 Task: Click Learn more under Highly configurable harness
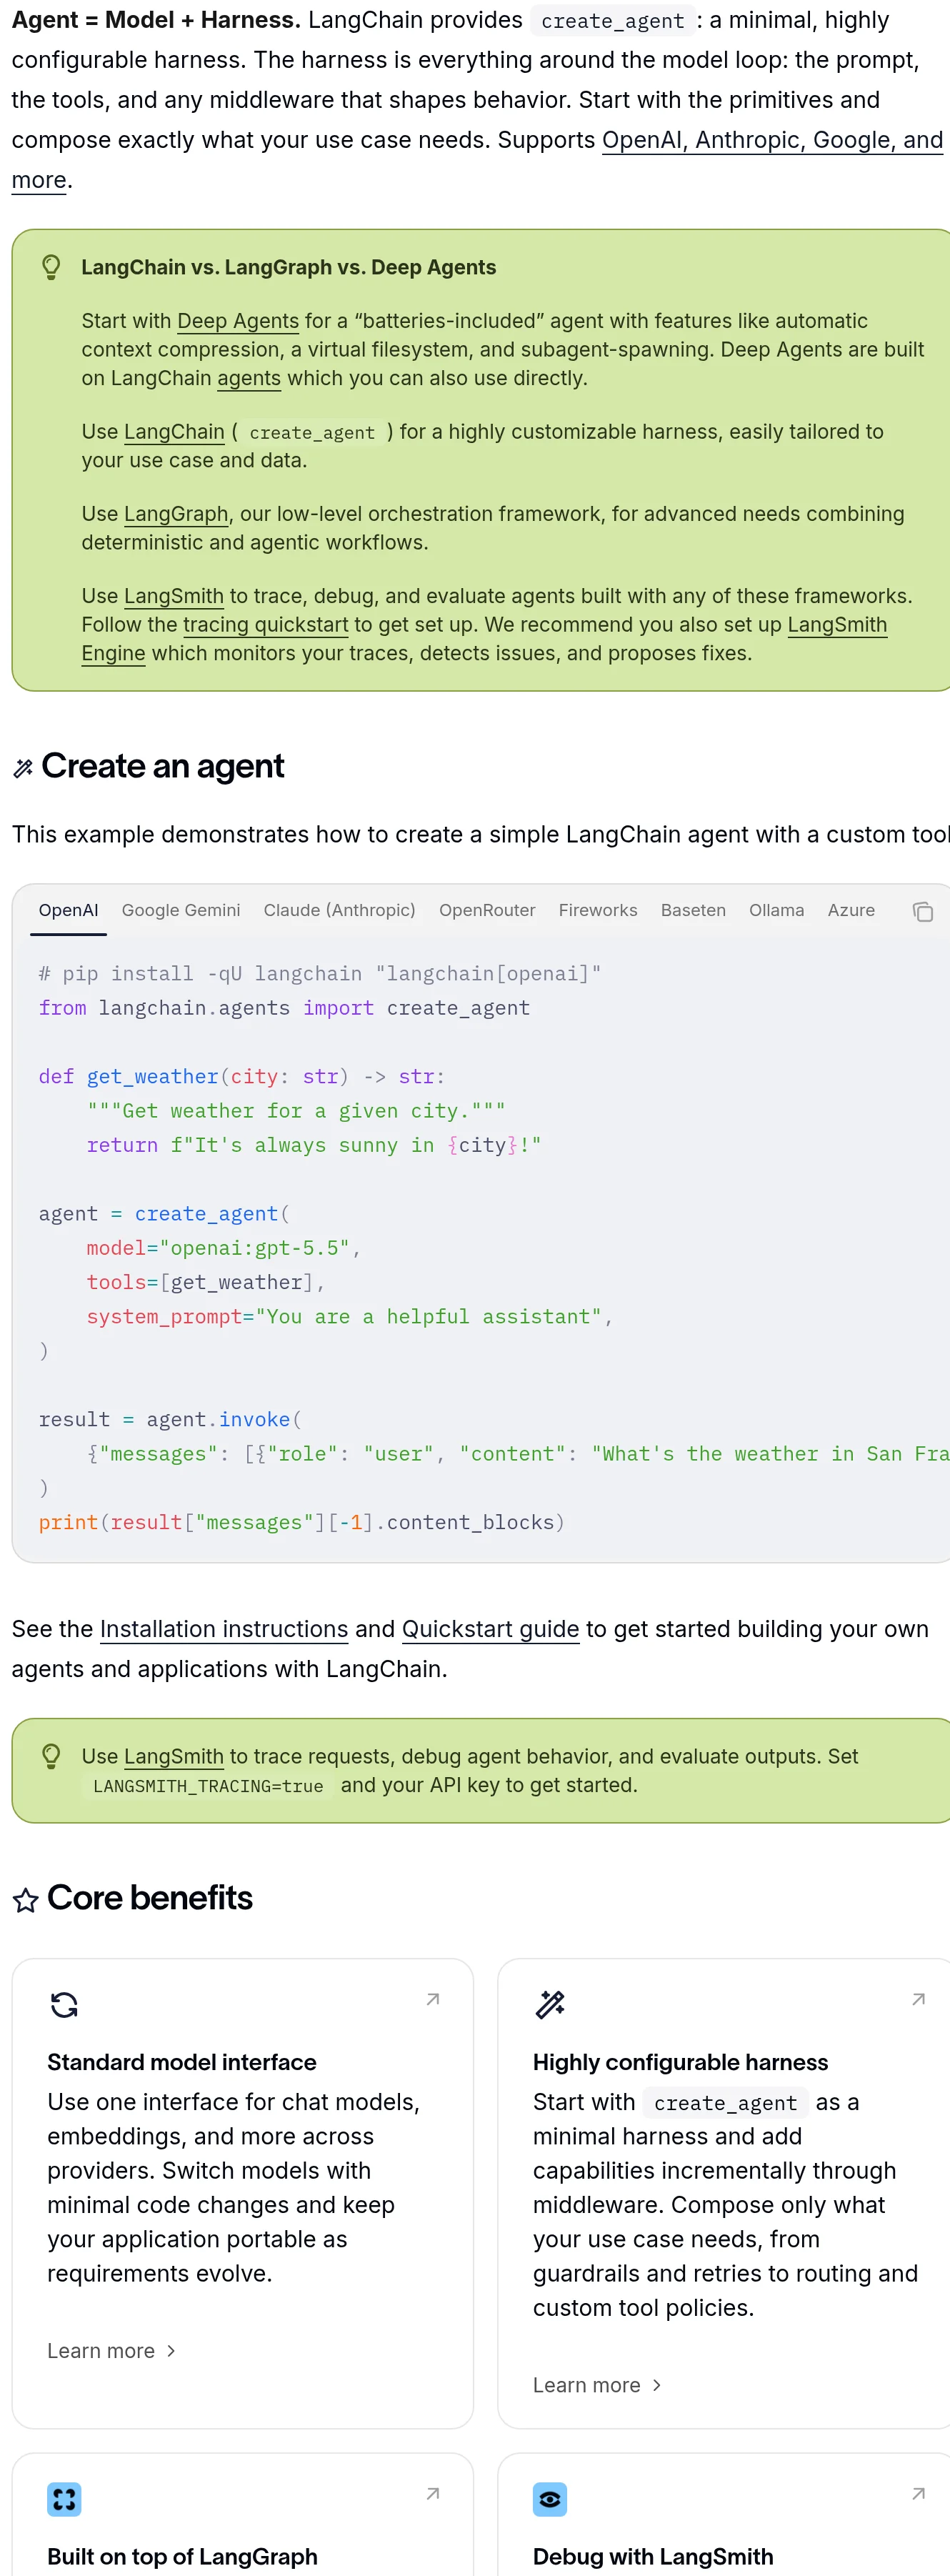pos(587,2385)
